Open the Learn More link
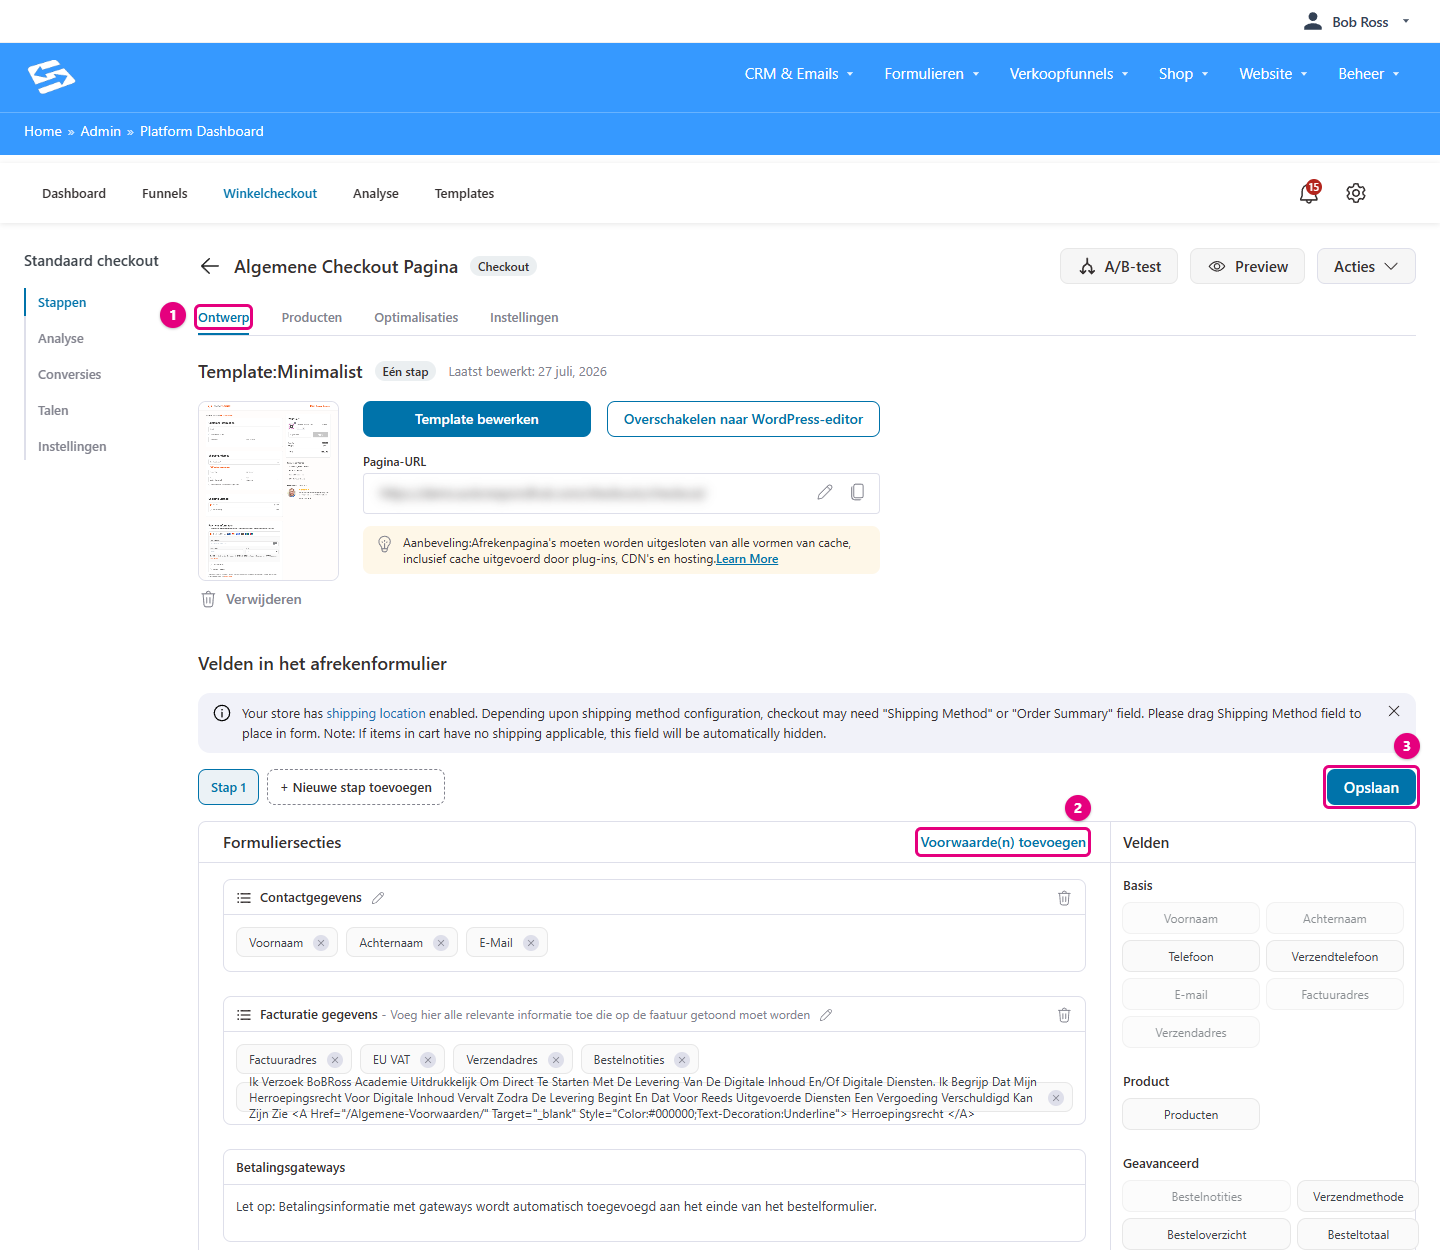The height and width of the screenshot is (1250, 1440). coord(747,559)
